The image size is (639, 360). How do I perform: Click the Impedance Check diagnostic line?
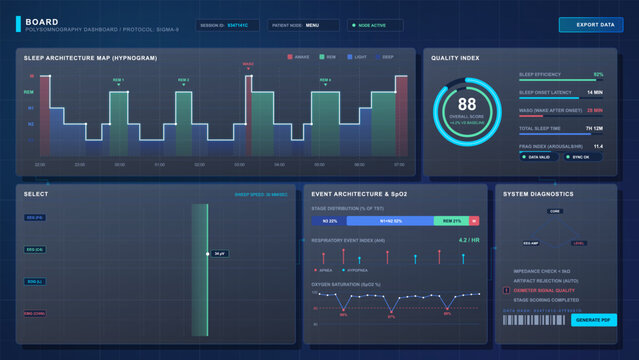542,271
